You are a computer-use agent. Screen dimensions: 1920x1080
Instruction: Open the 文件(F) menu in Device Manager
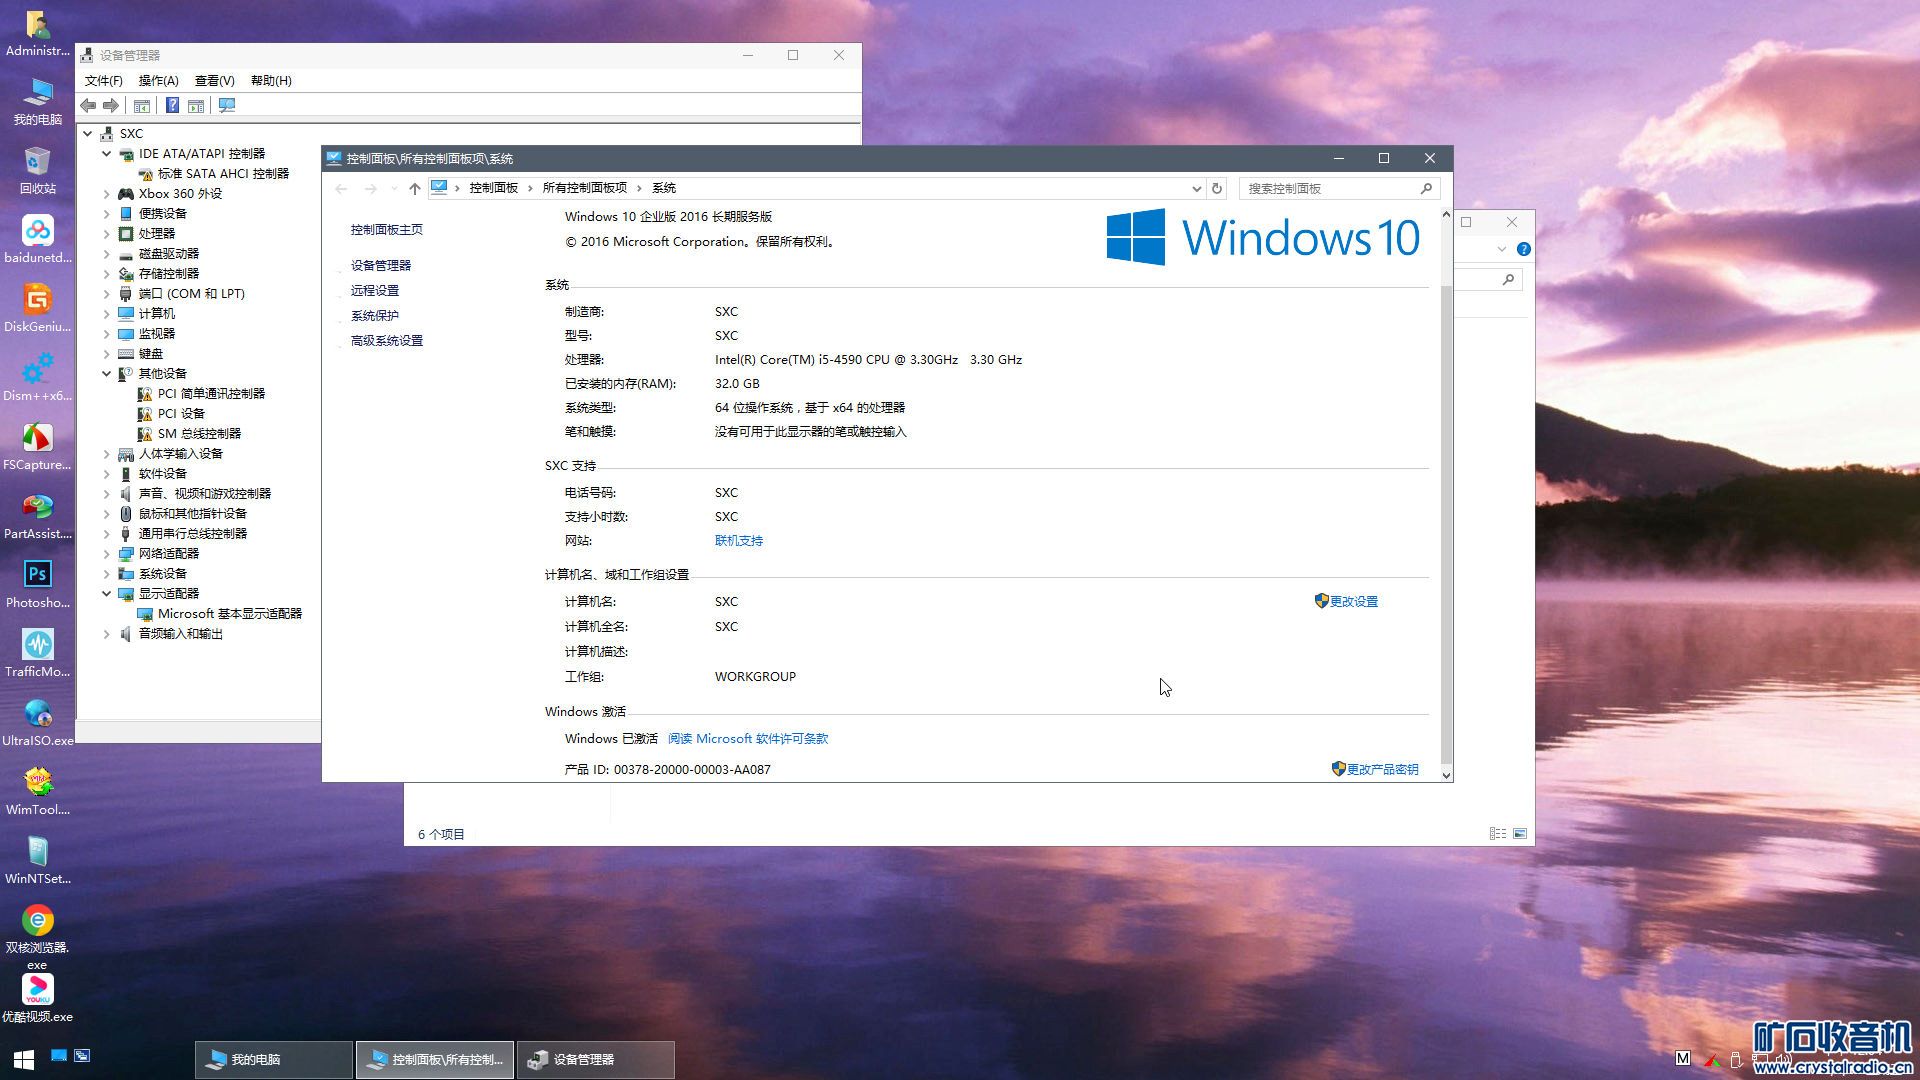pyautogui.click(x=104, y=81)
